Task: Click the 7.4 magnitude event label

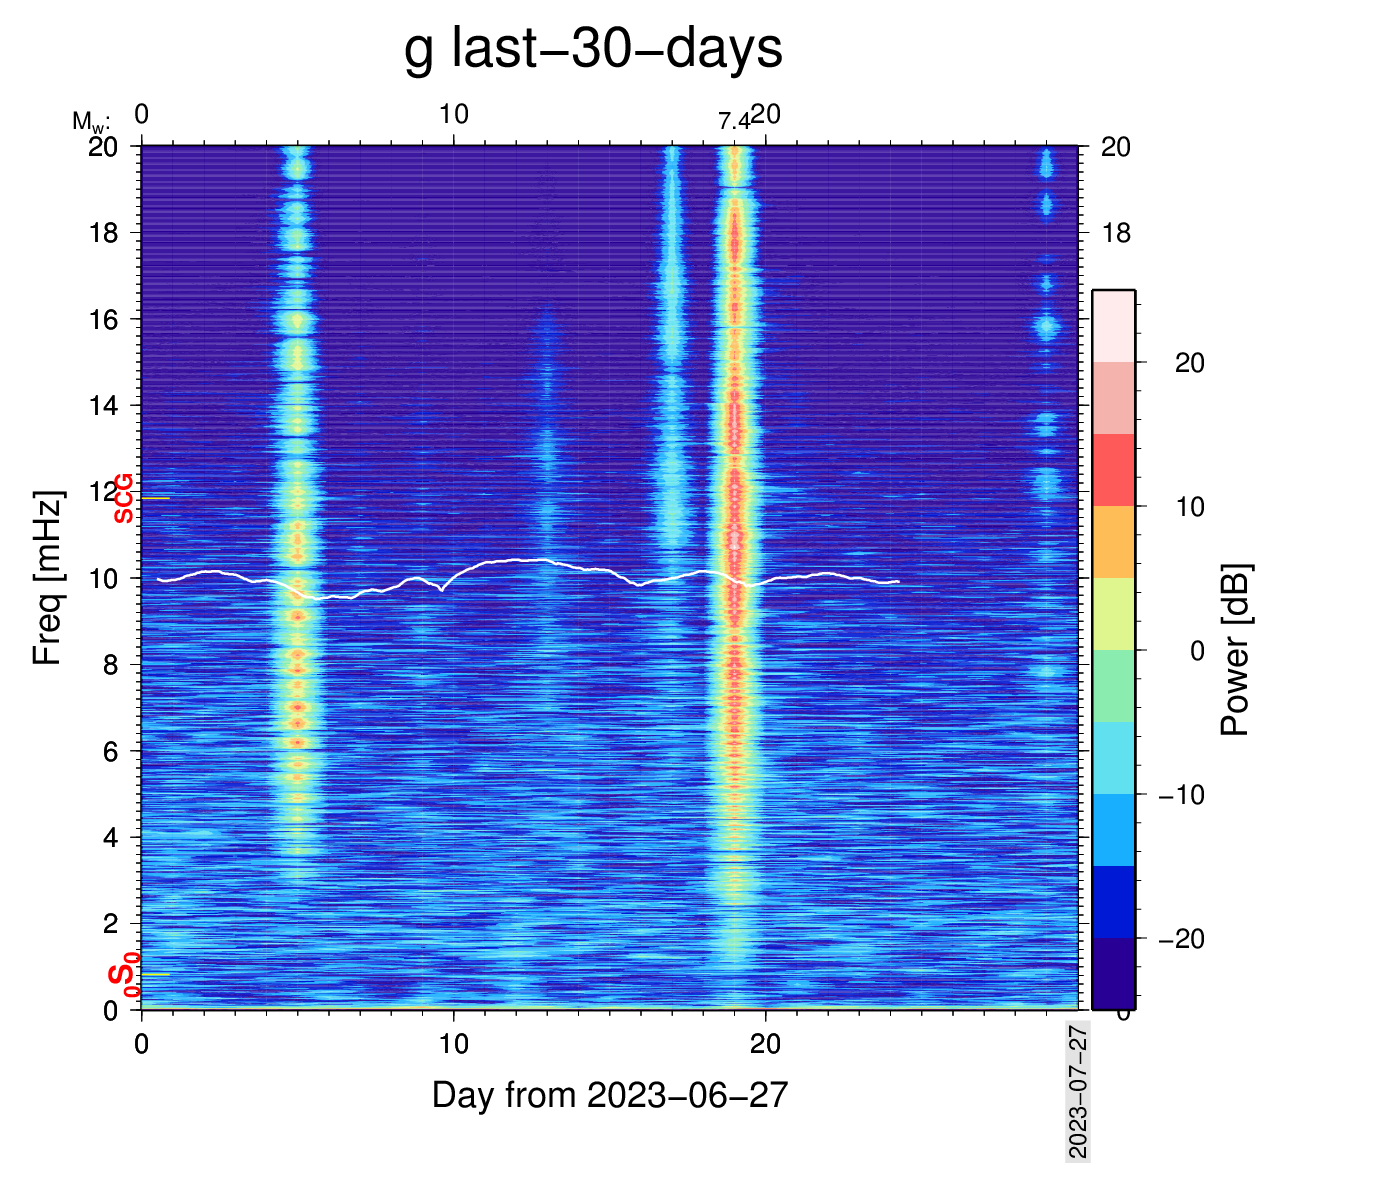Action: (x=733, y=121)
